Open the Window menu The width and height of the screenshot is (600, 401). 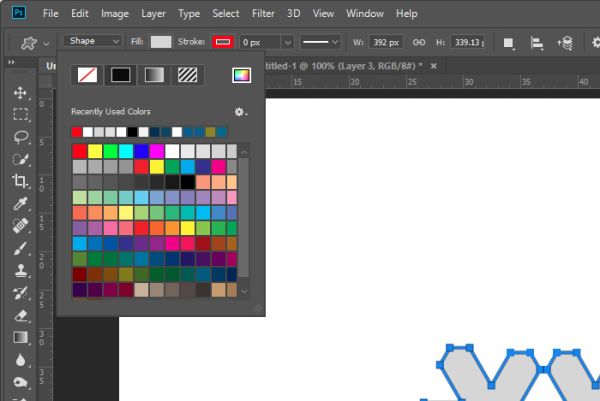pos(365,14)
